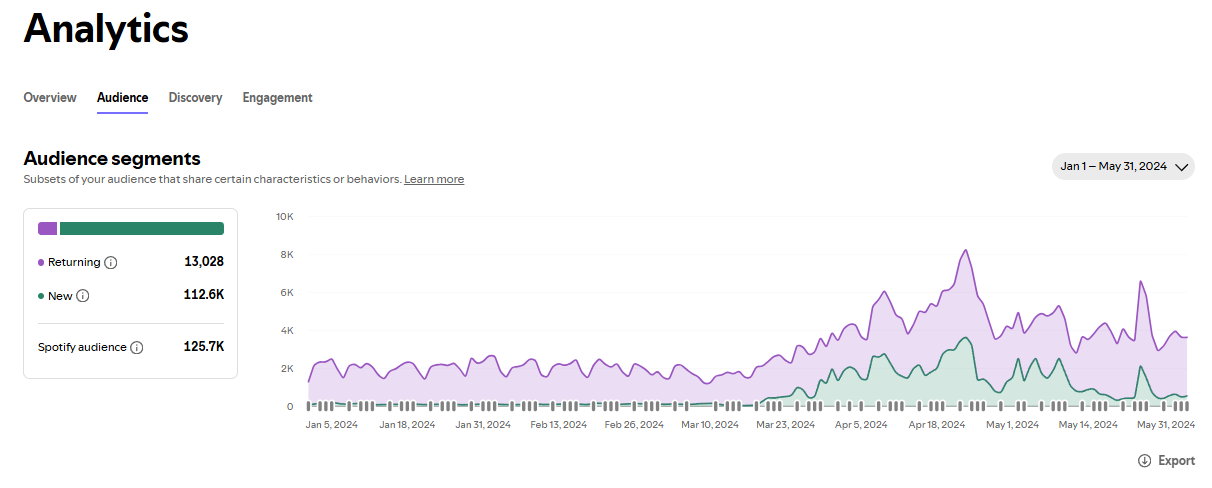Click the 8K y-axis label
The width and height of the screenshot is (1212, 488).
coord(287,255)
